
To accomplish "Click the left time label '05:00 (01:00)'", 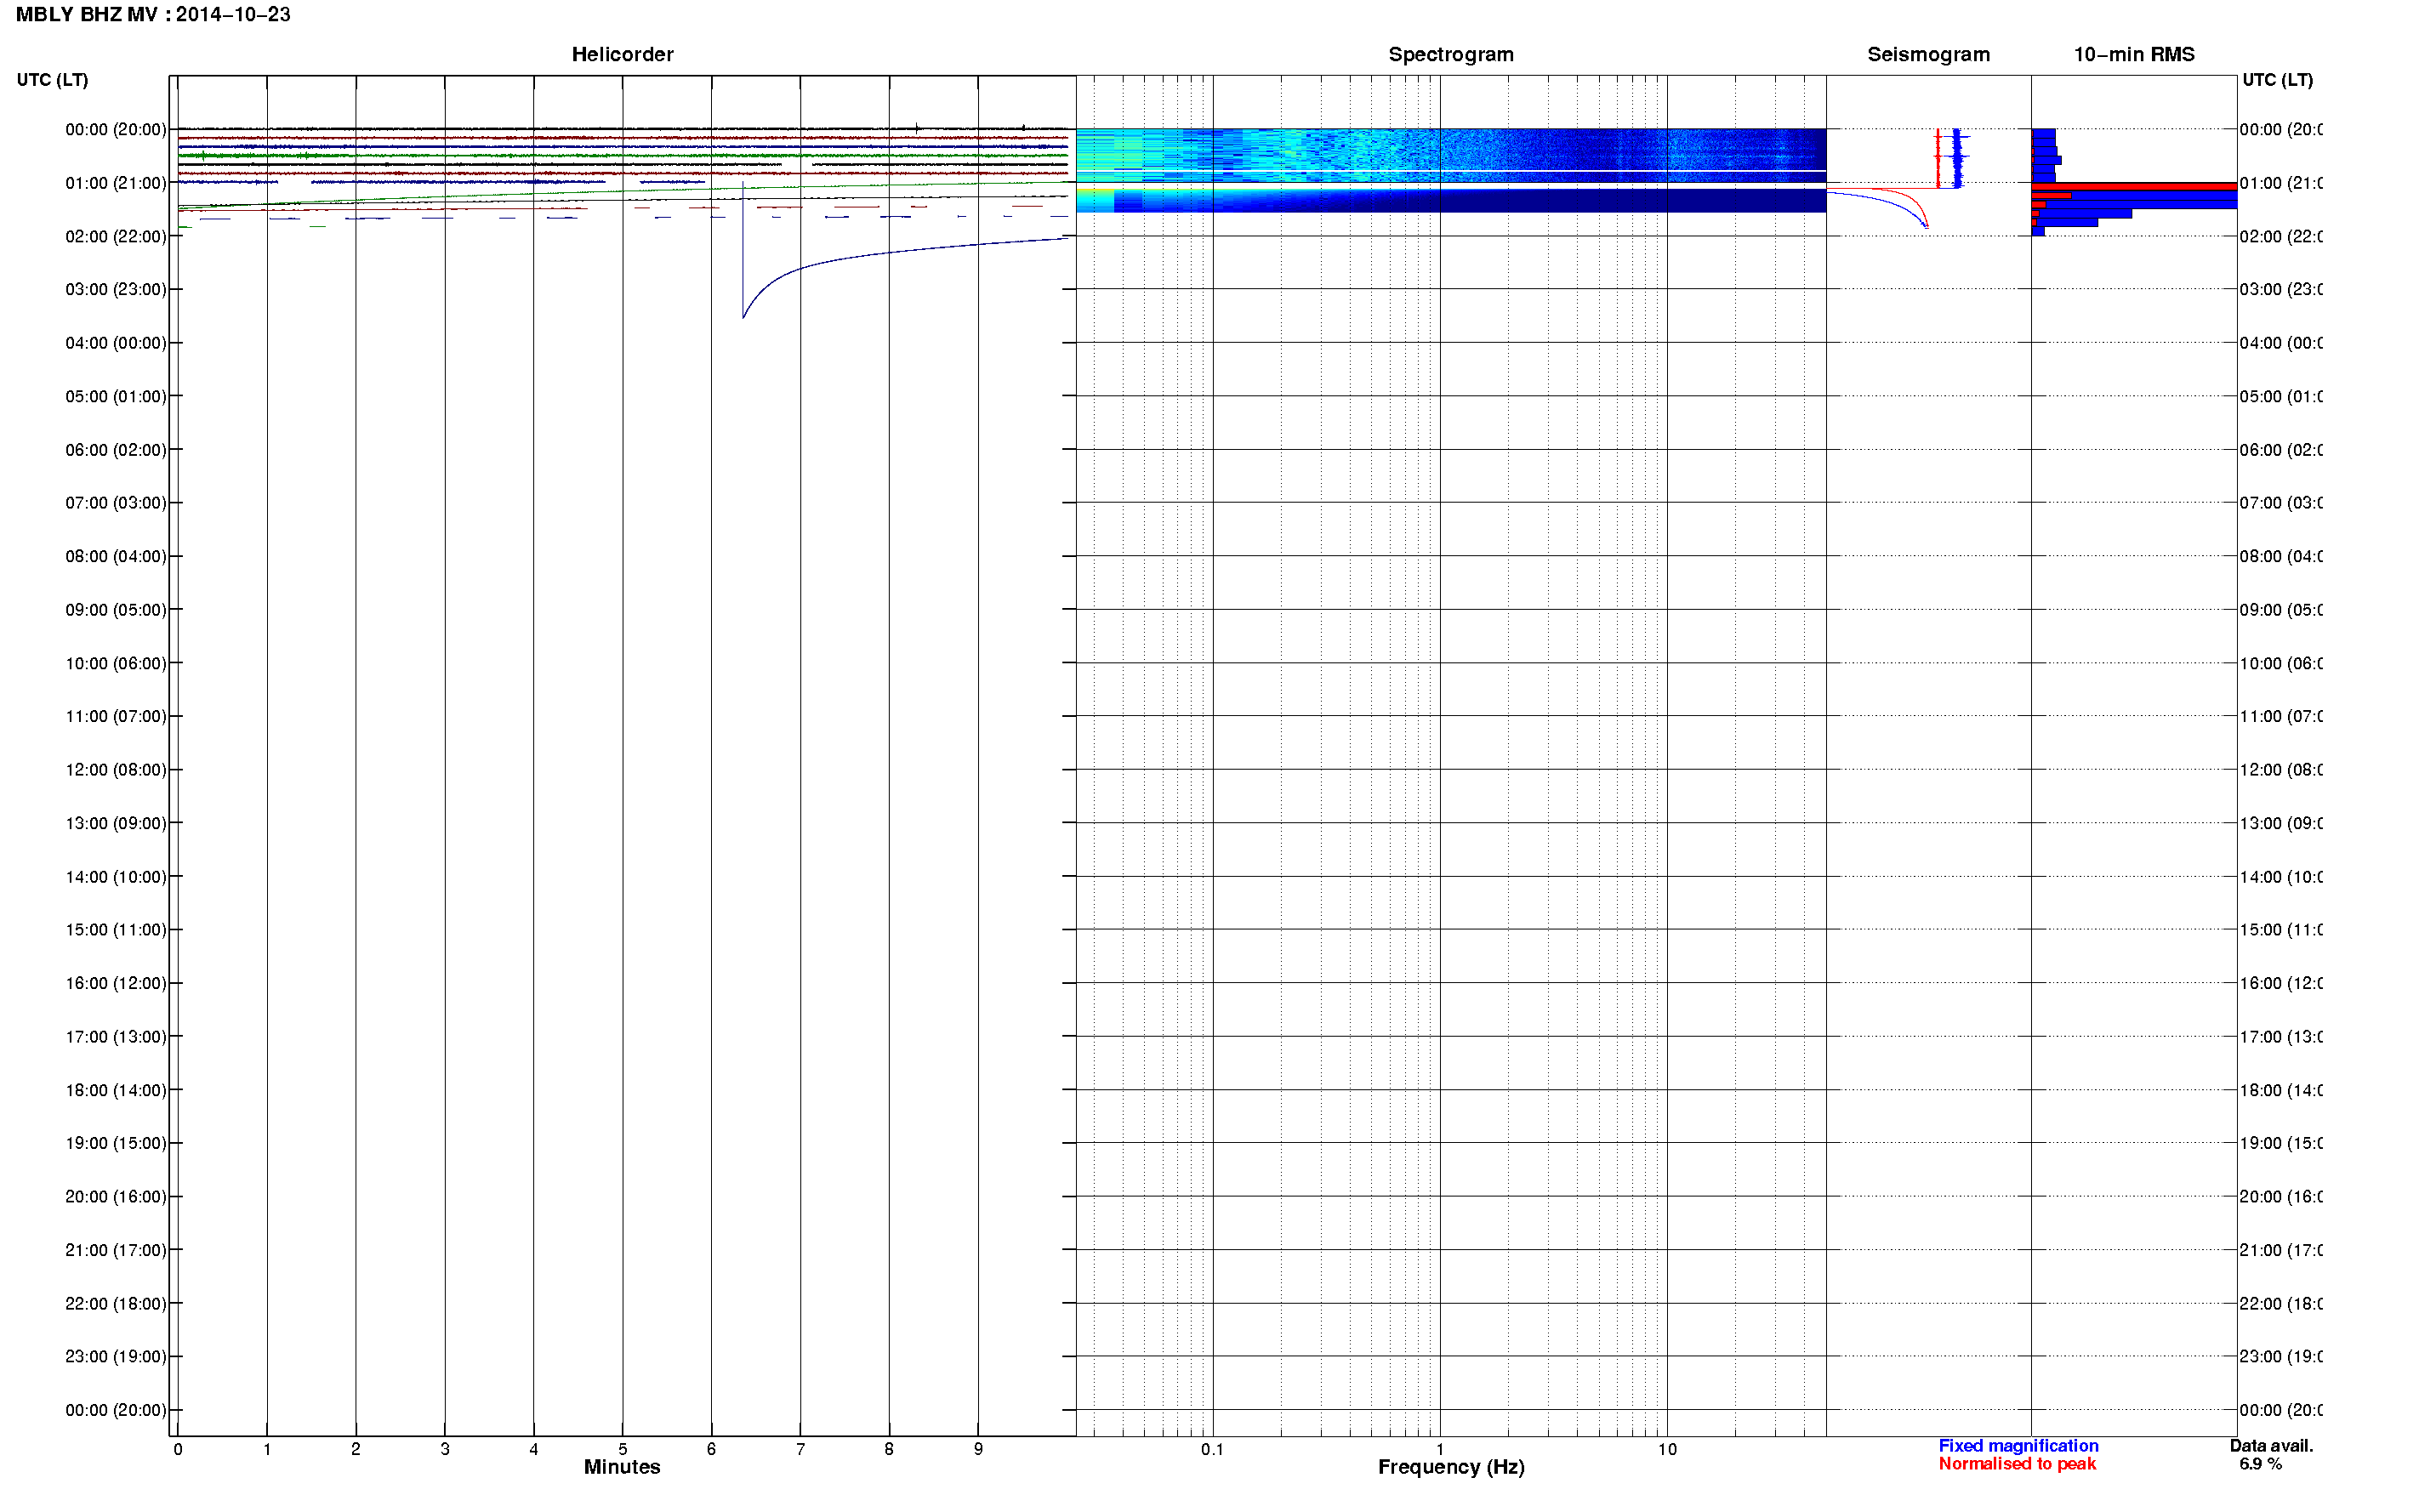I will pyautogui.click(x=116, y=397).
